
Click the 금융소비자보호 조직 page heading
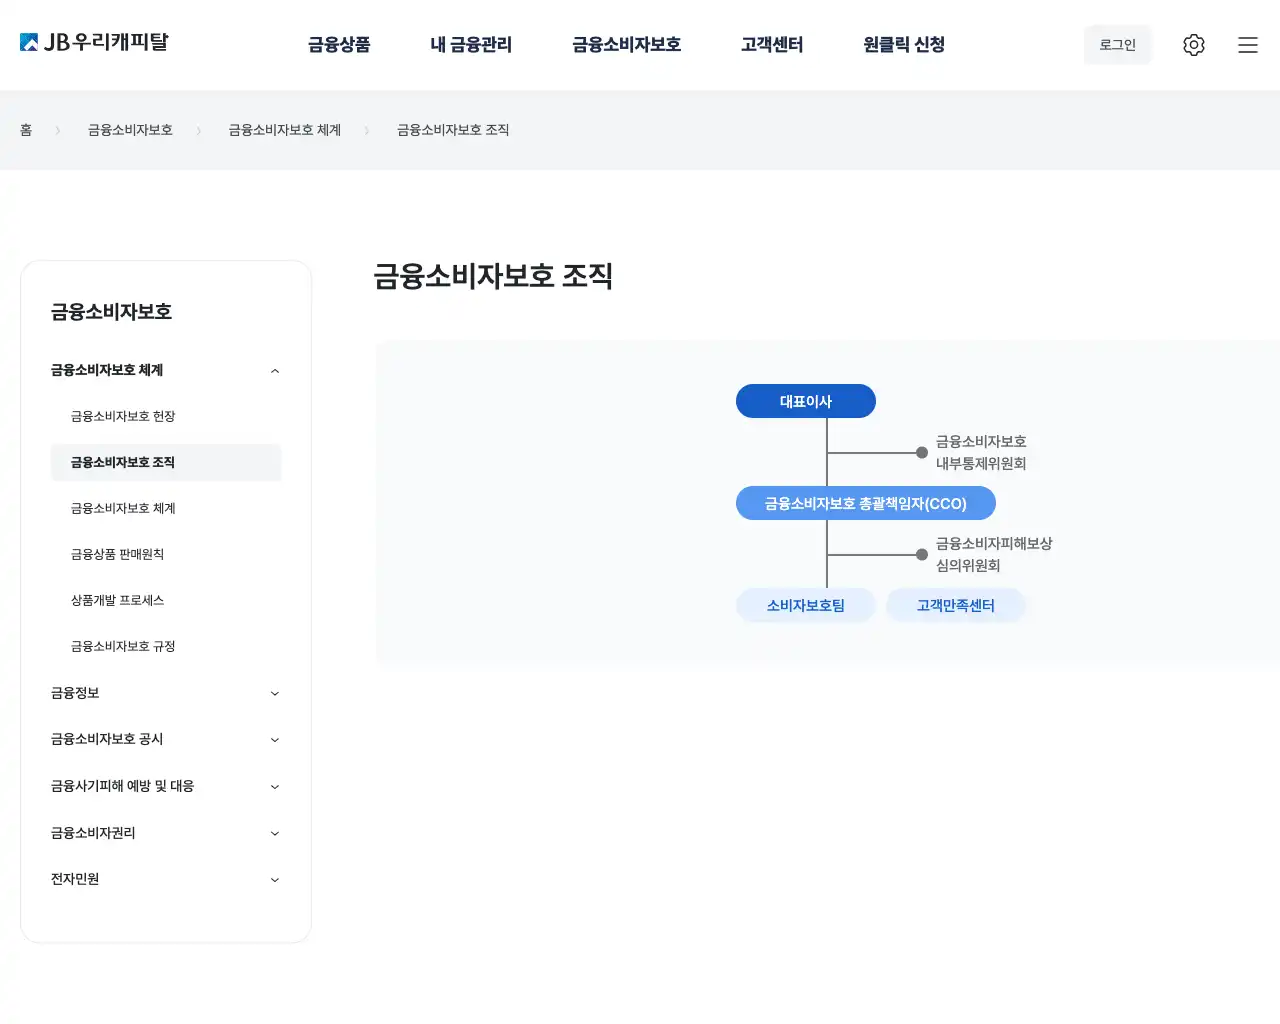click(x=493, y=276)
